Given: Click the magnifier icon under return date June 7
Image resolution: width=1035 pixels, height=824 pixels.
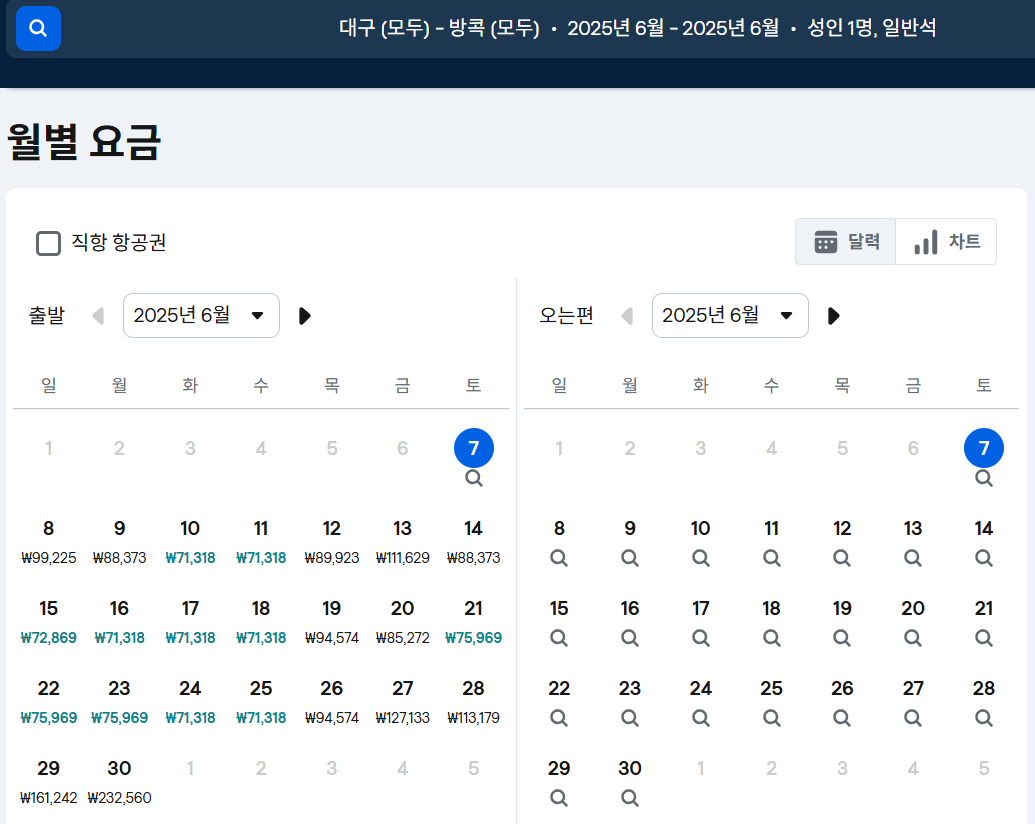Looking at the screenshot, I should [x=983, y=478].
